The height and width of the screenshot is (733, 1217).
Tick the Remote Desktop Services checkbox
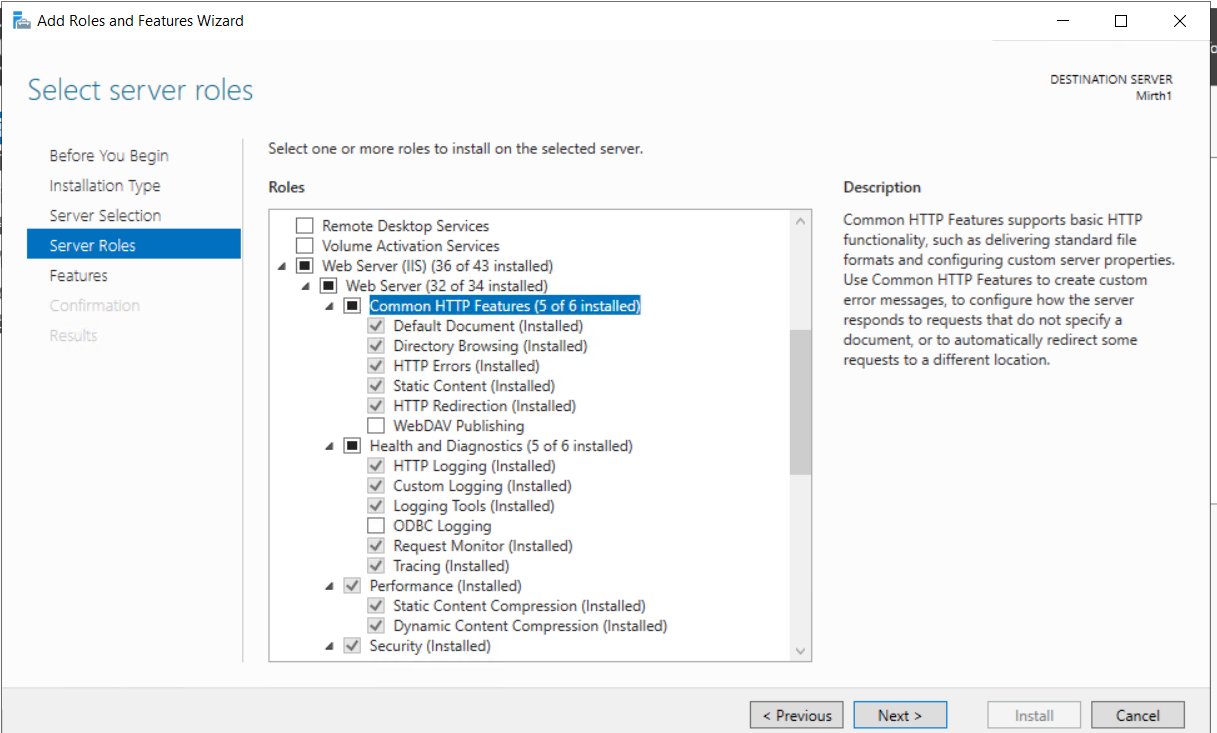coord(305,226)
